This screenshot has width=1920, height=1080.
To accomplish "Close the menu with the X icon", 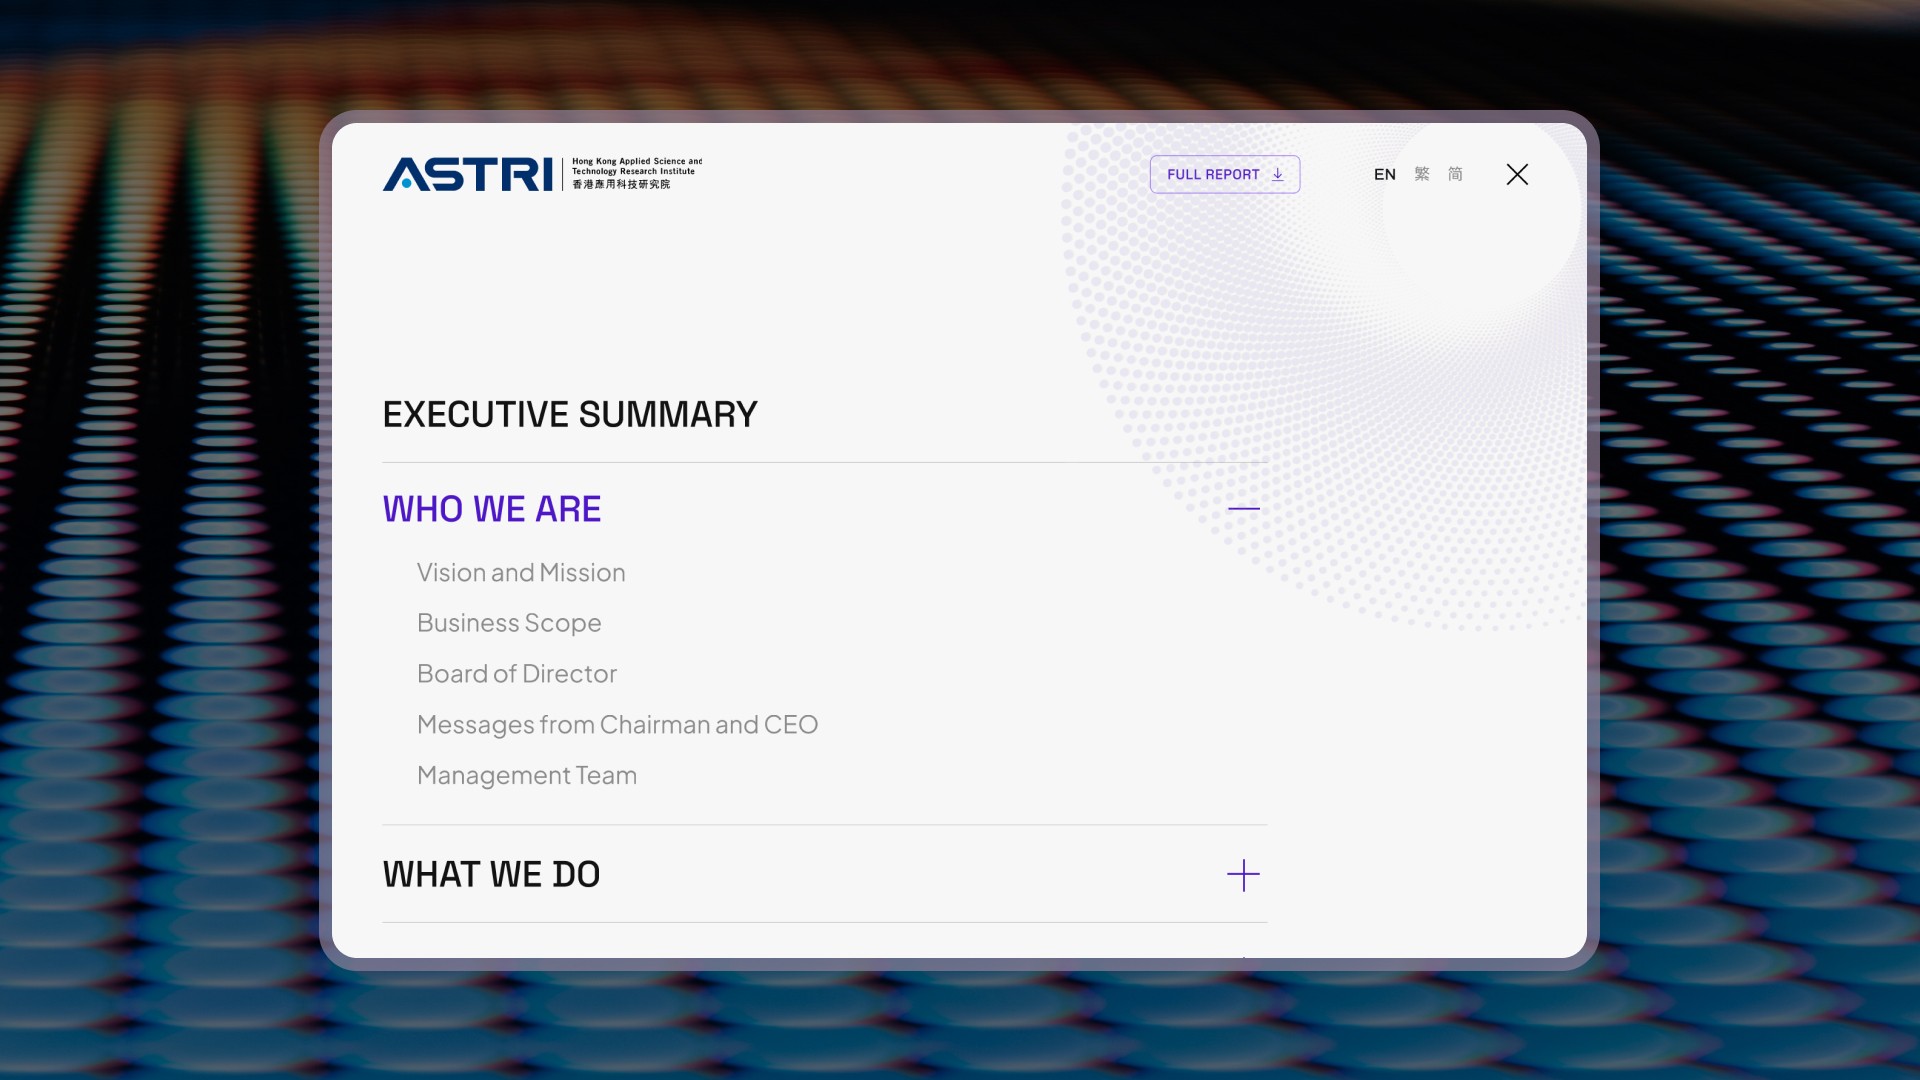I will coord(1517,174).
